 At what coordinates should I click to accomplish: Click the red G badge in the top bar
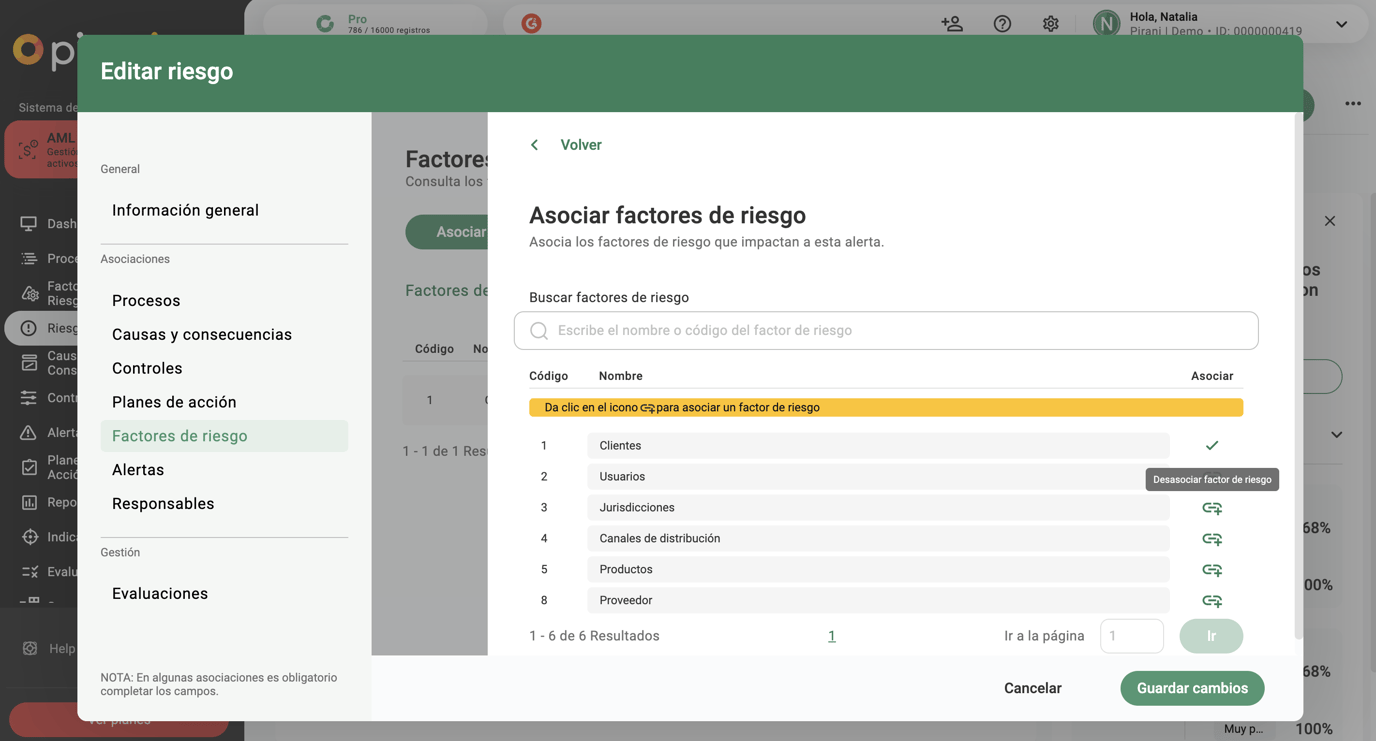531,23
